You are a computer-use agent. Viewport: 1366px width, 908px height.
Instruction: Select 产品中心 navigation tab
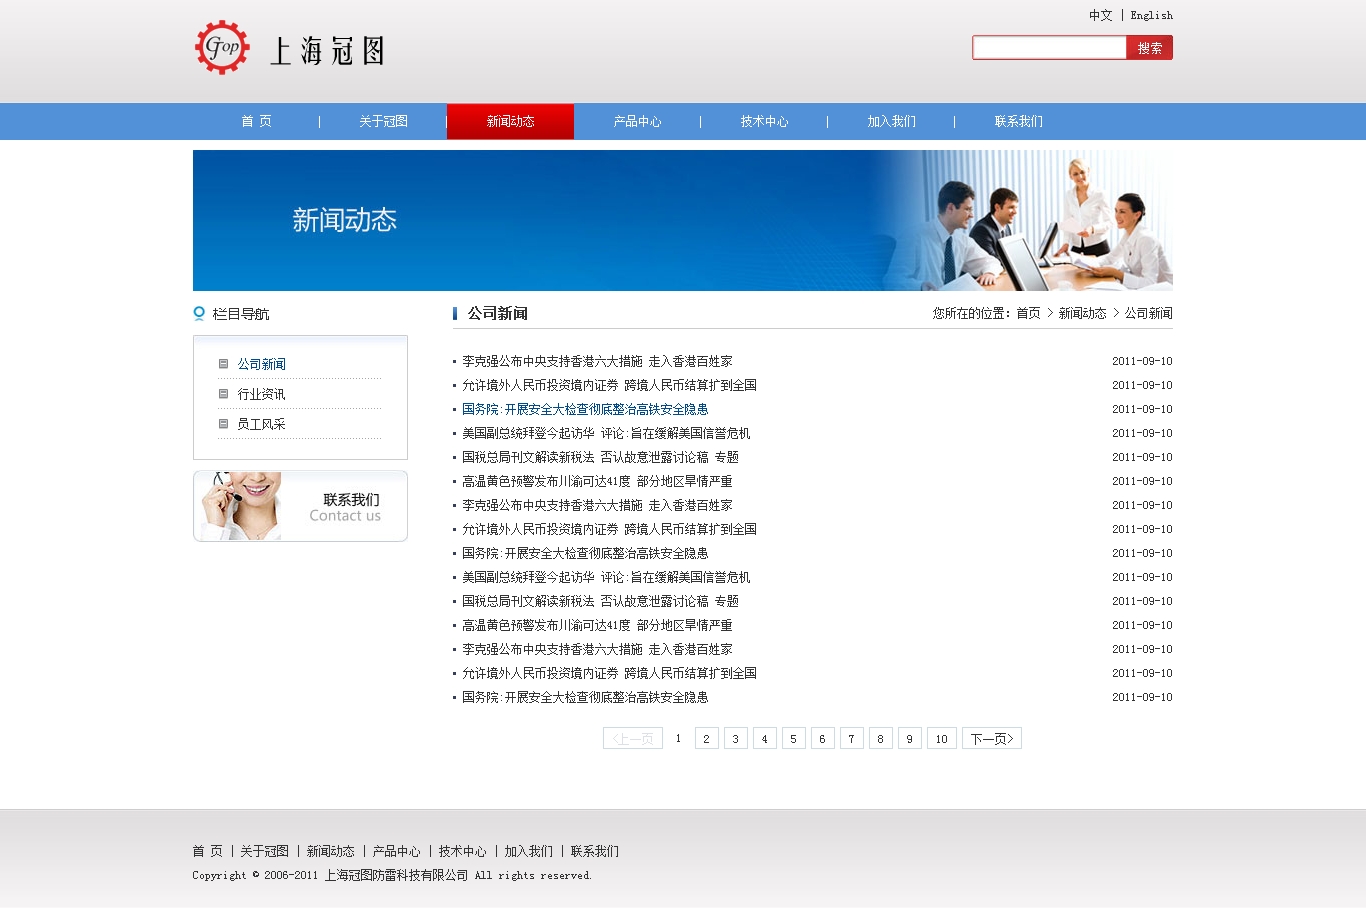[x=637, y=121]
